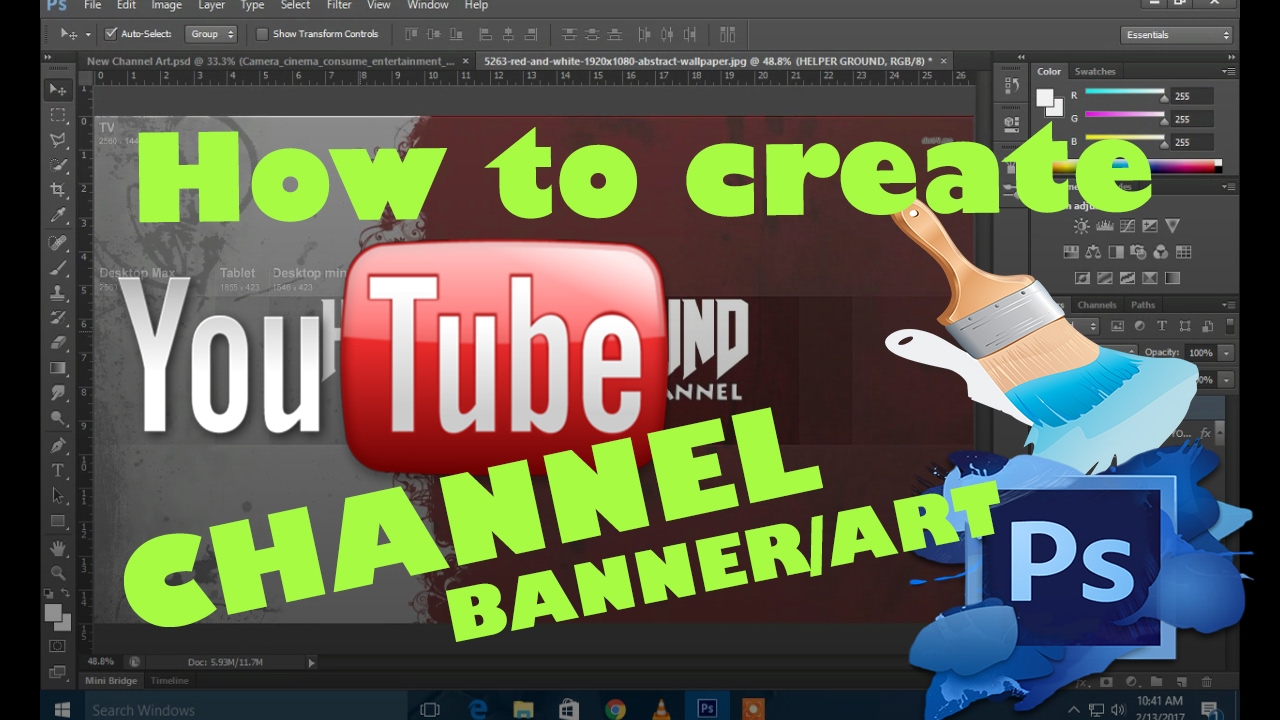
Task: Click the align top edges icon
Action: [x=410, y=34]
